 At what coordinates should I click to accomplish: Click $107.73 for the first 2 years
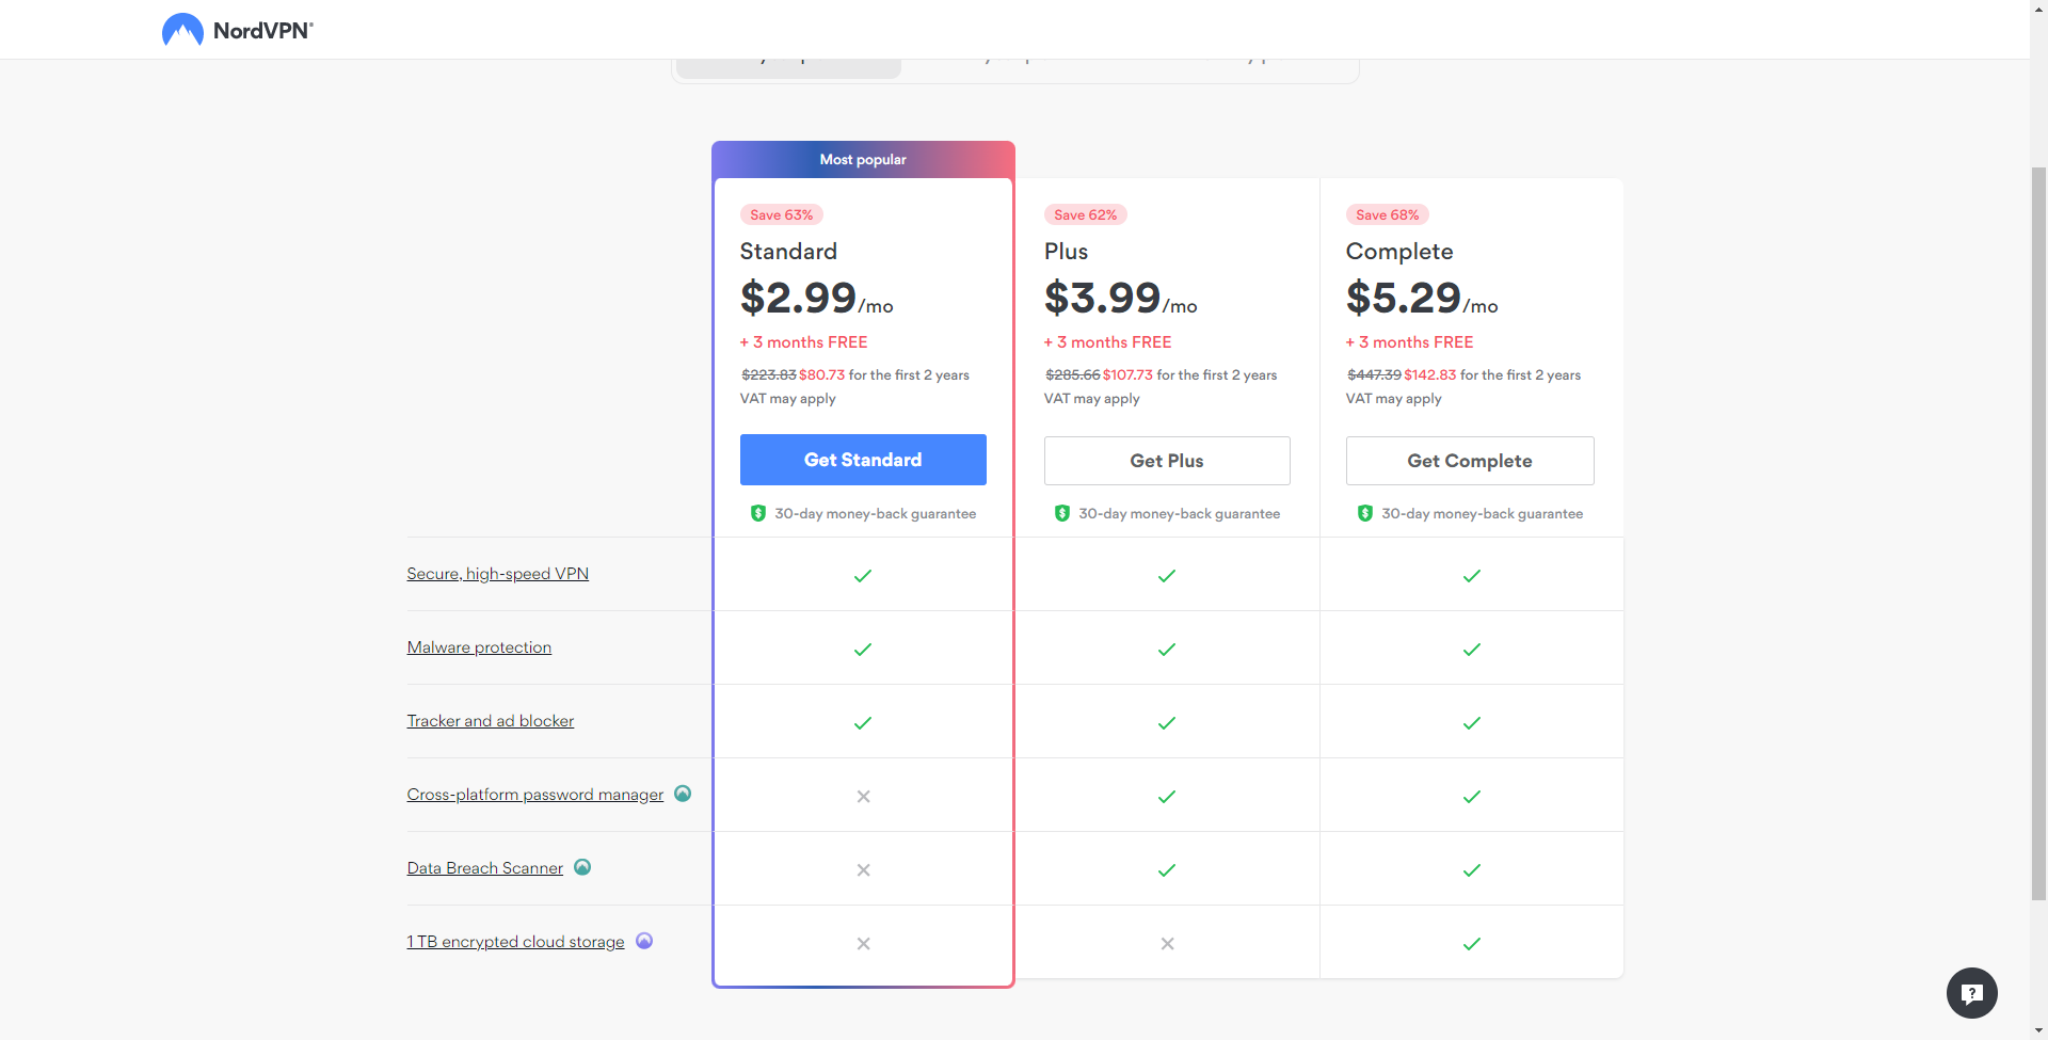[x=1190, y=375]
